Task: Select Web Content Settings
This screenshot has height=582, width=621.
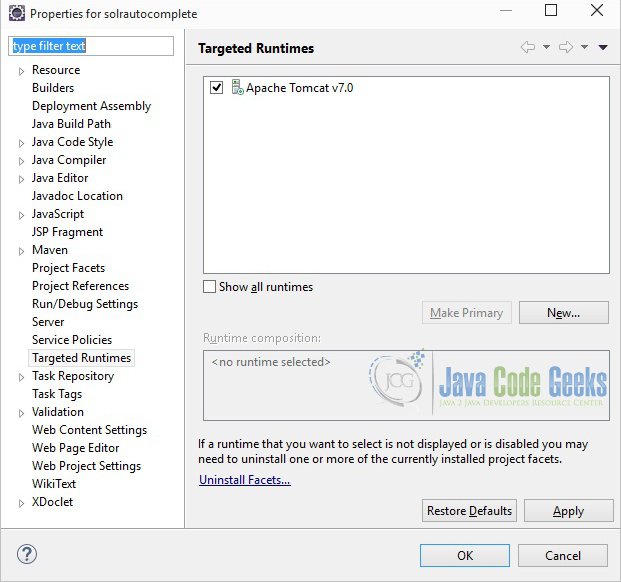Action: (x=90, y=430)
